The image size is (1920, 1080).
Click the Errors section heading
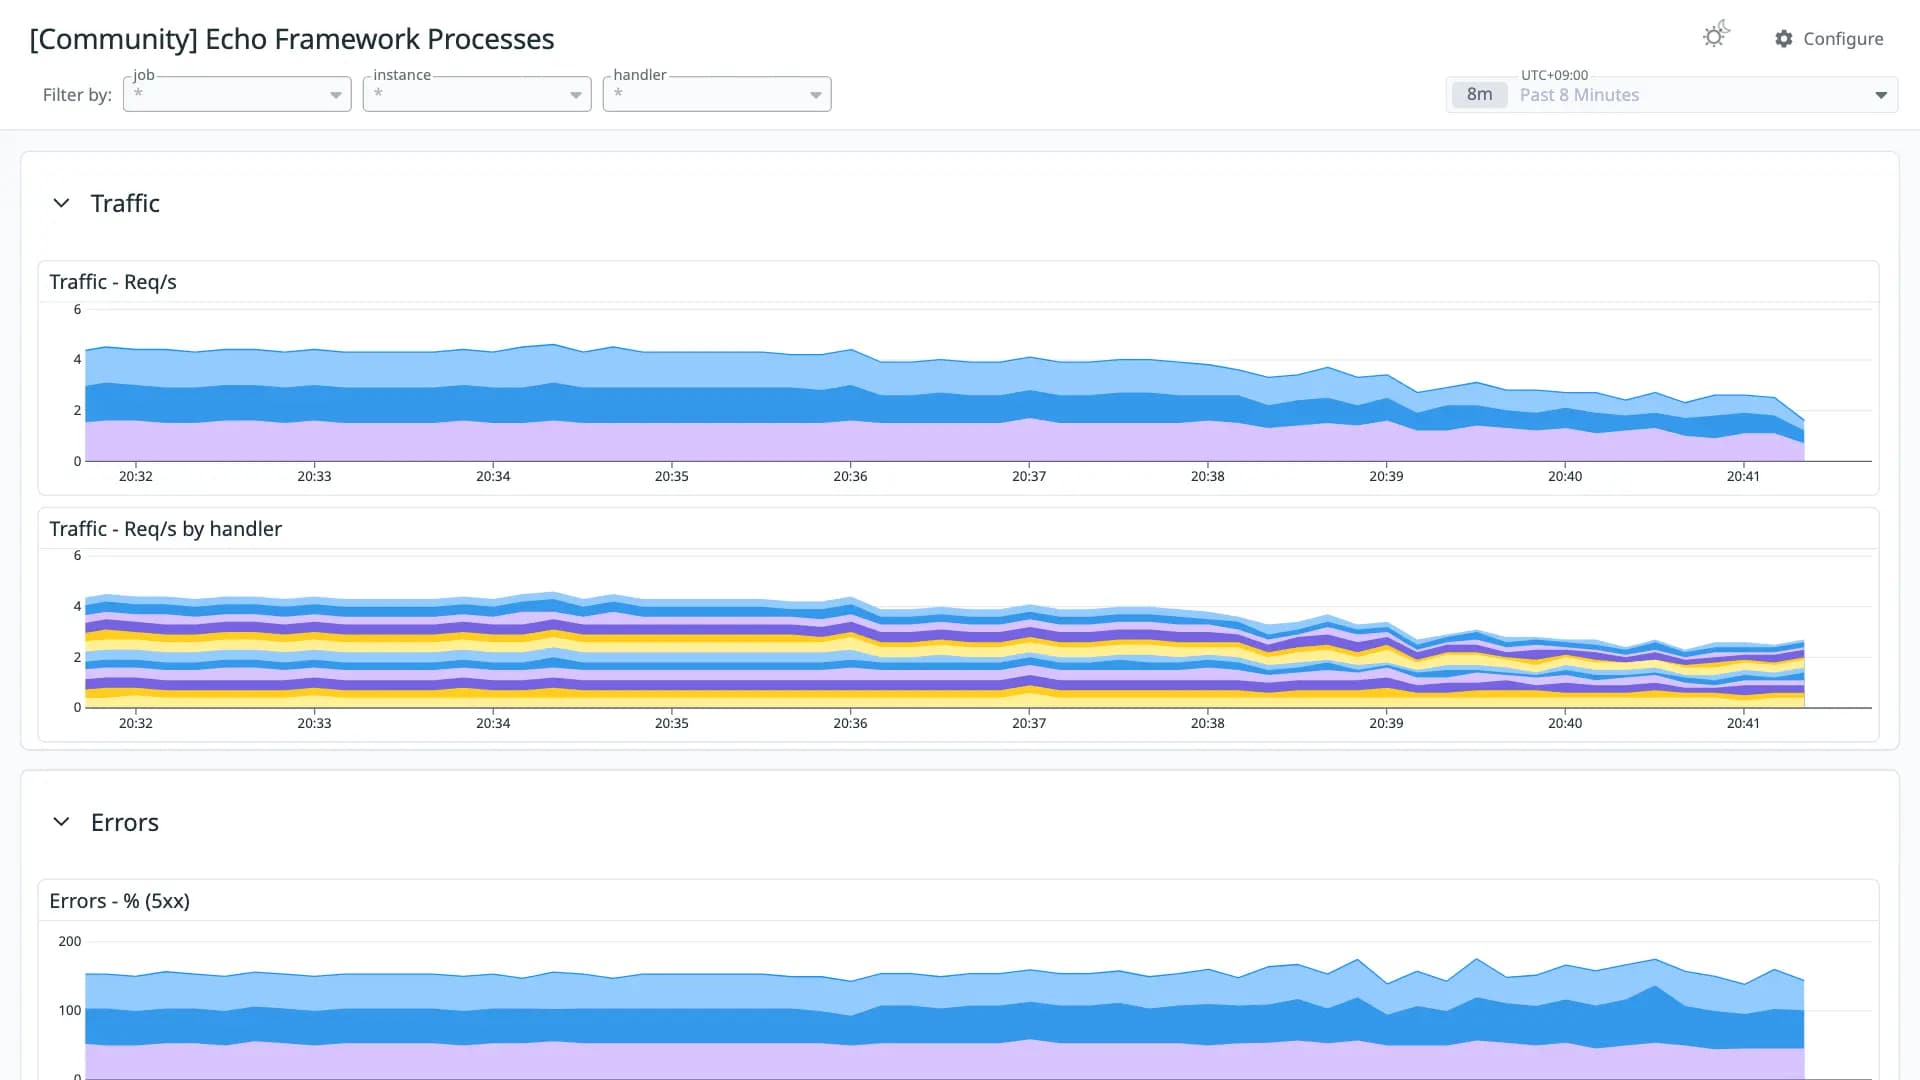(125, 822)
